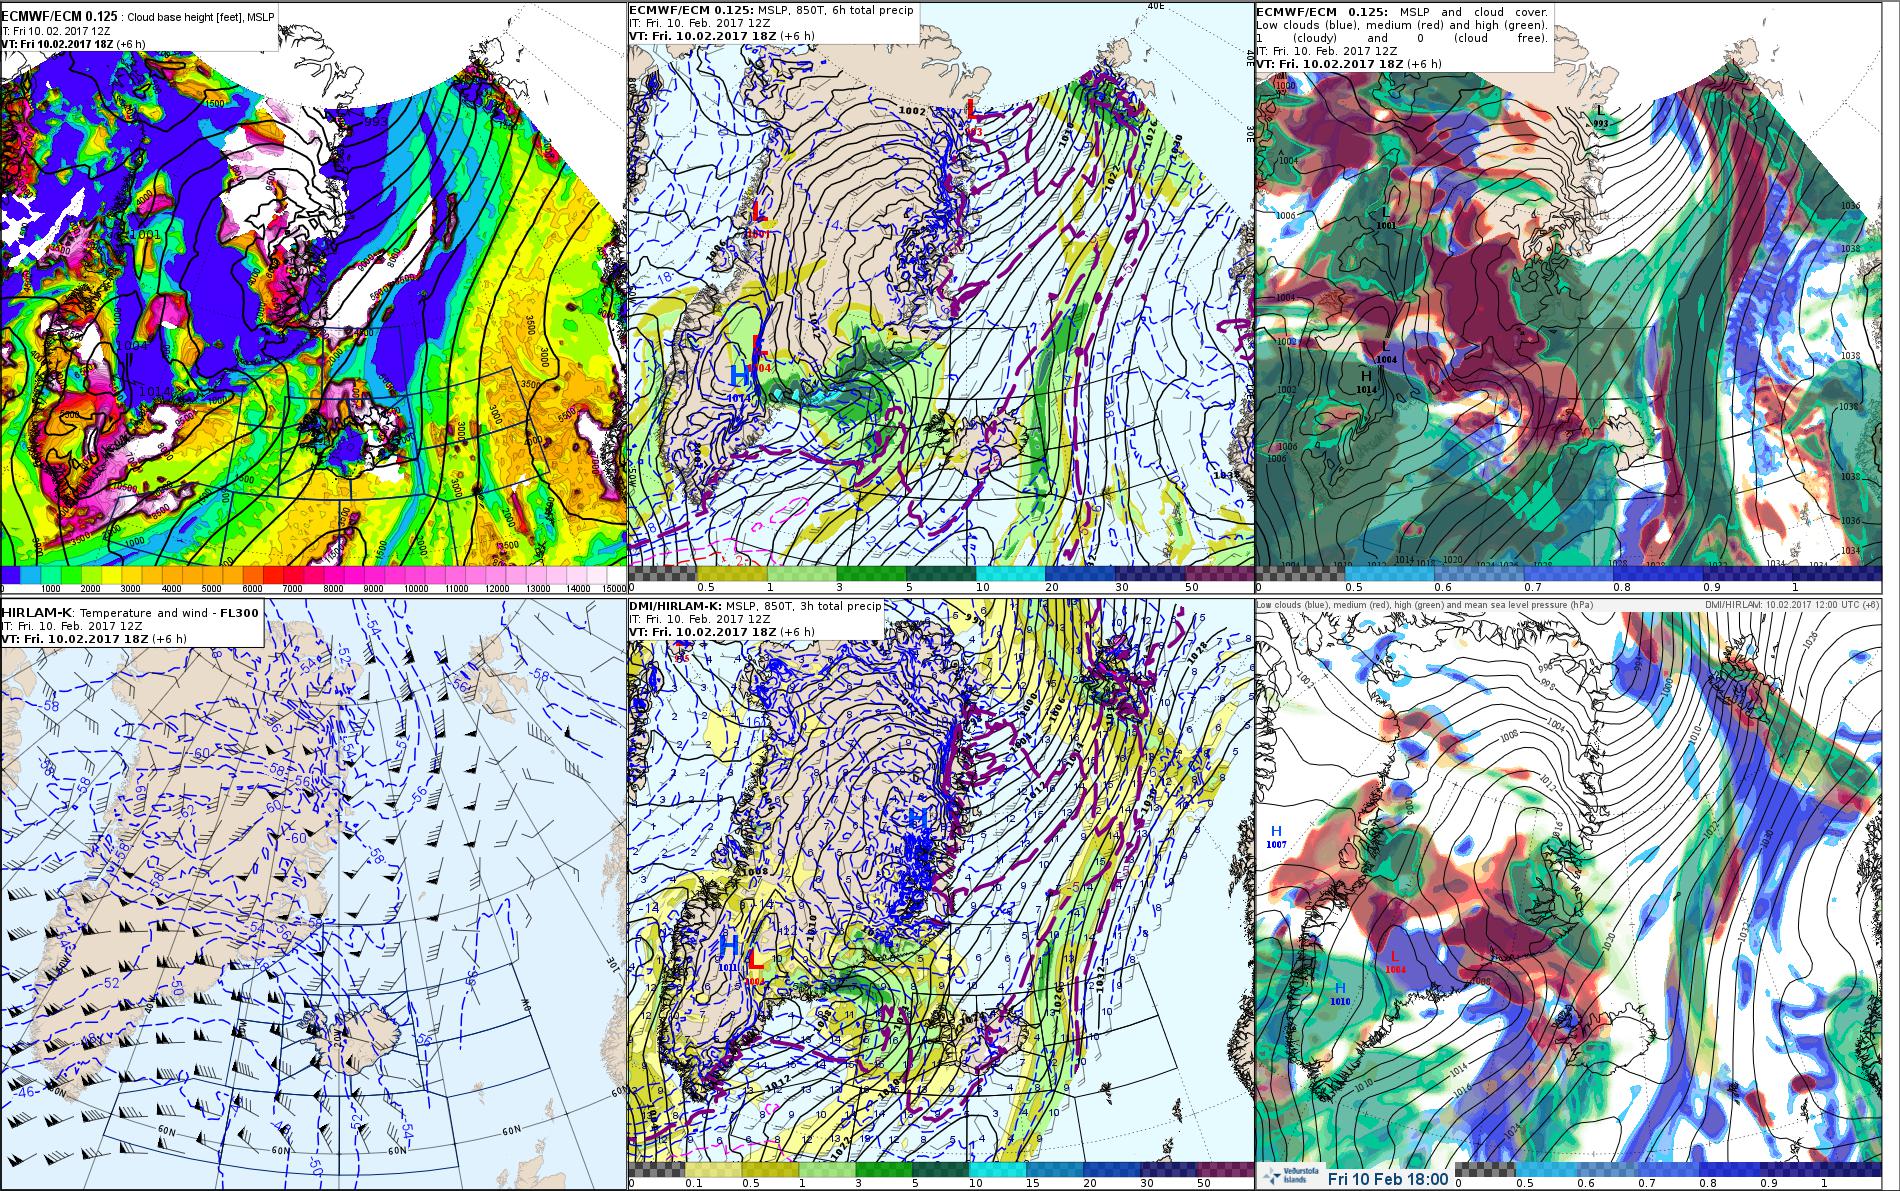Viewport: 1900px width, 1191px height.
Task: Open the DMI/HIRLAM-K 3h total precip map
Action: point(940,895)
